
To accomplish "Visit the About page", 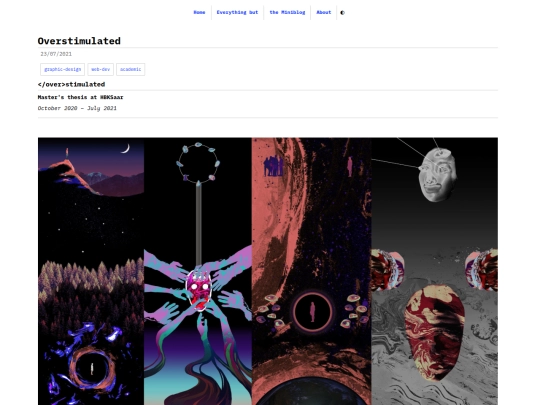I will 324,12.
